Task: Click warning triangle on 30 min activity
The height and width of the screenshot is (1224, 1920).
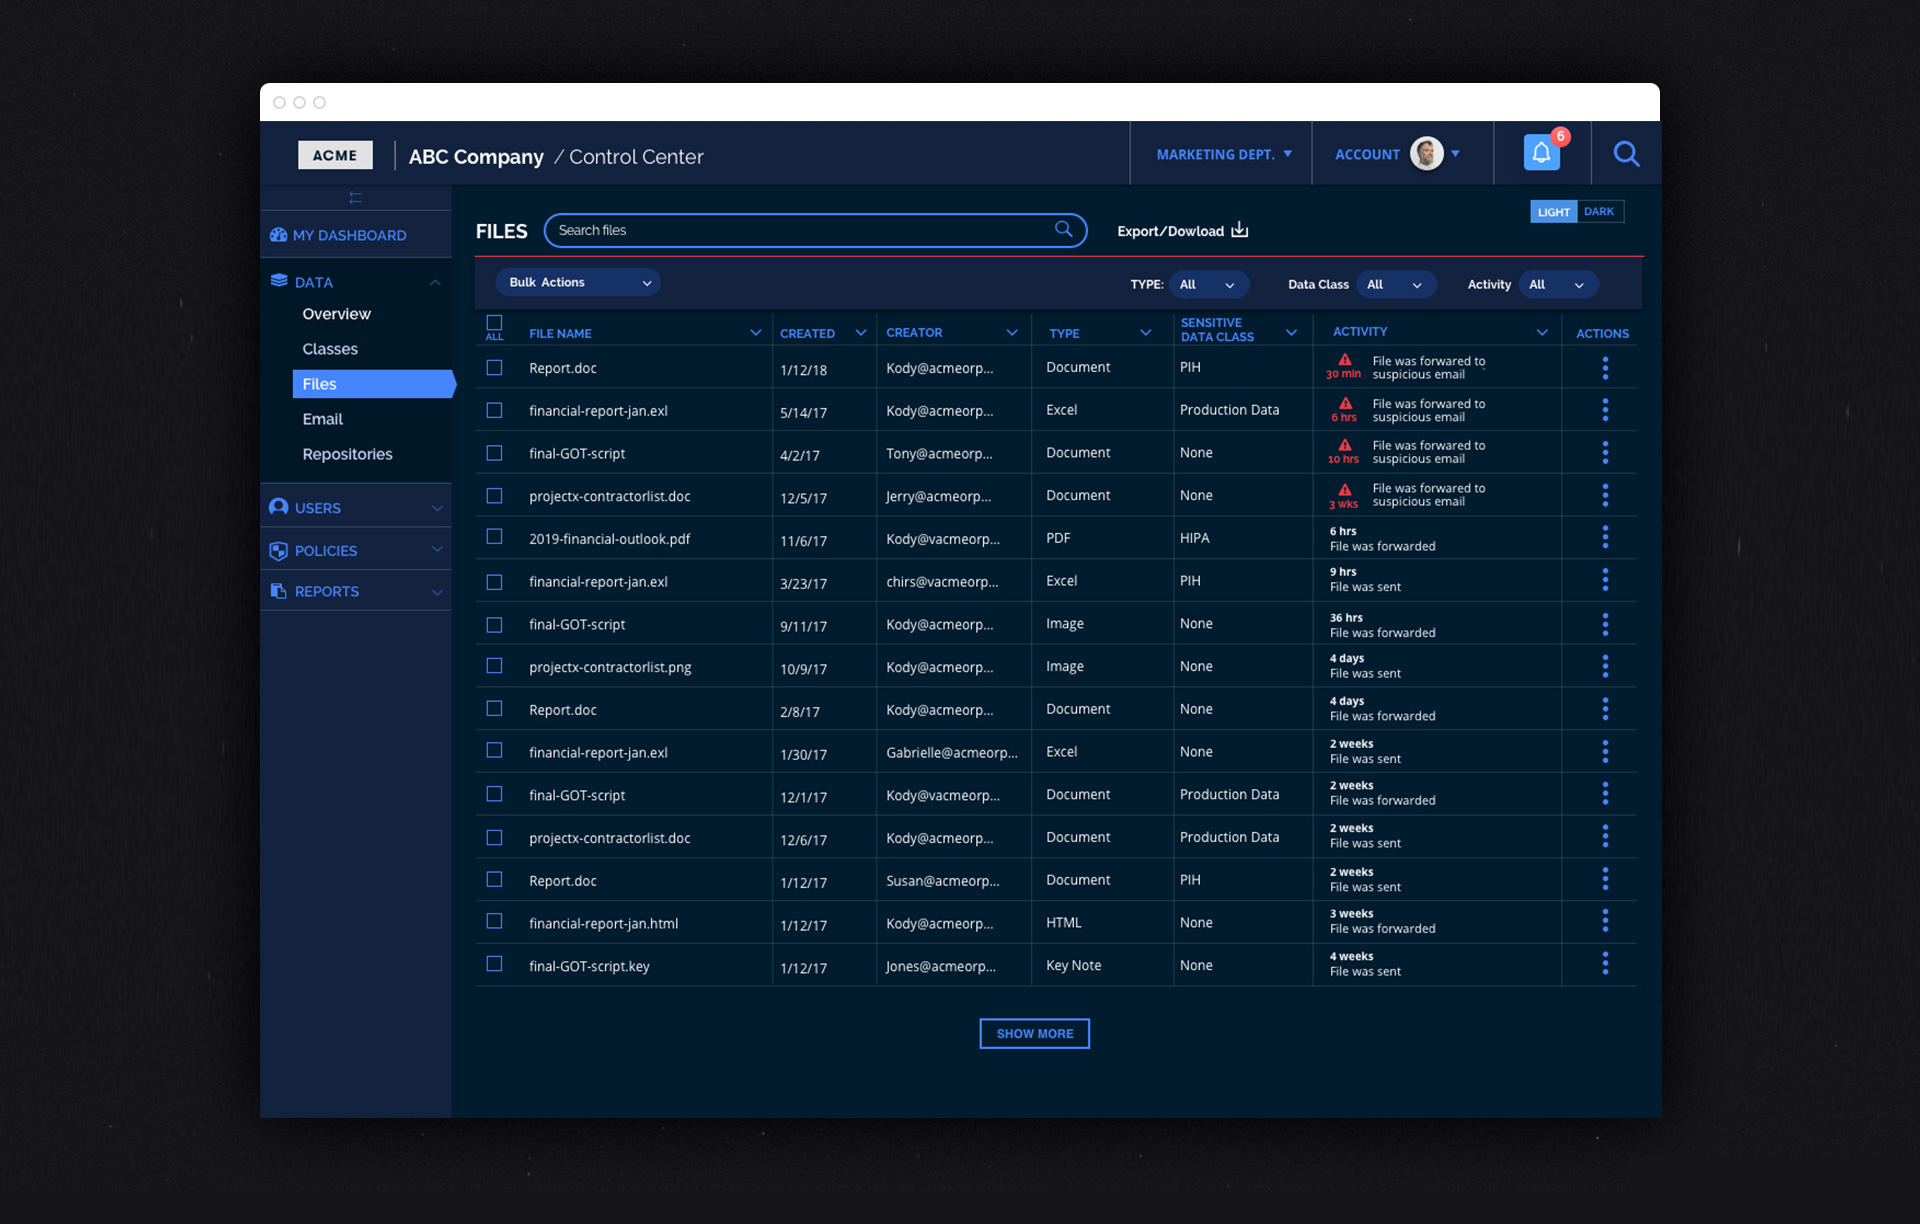Action: [1345, 360]
